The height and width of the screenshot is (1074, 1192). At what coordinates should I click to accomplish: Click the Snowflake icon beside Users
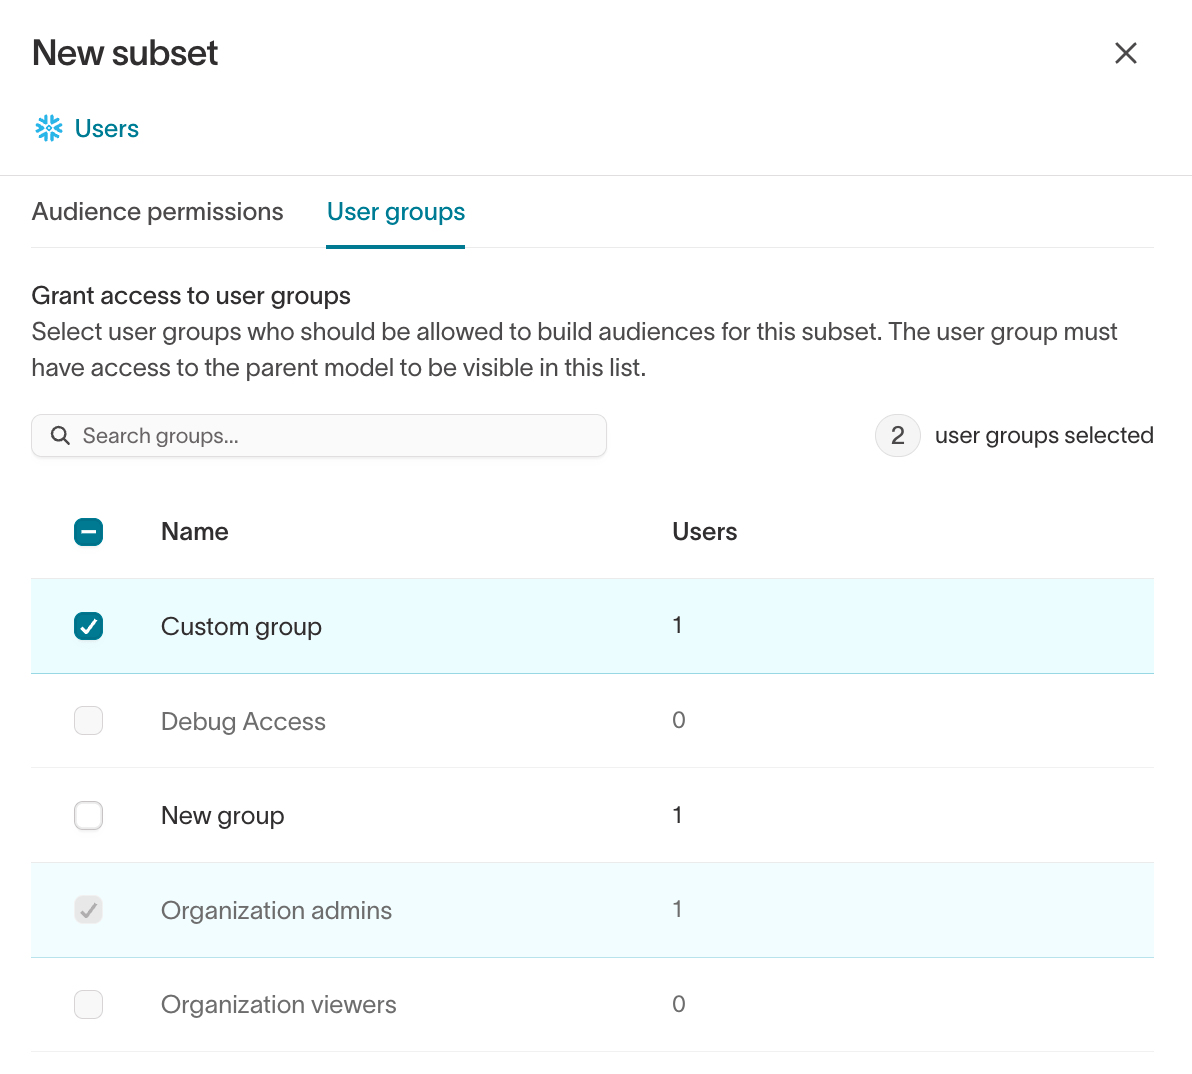[49, 128]
